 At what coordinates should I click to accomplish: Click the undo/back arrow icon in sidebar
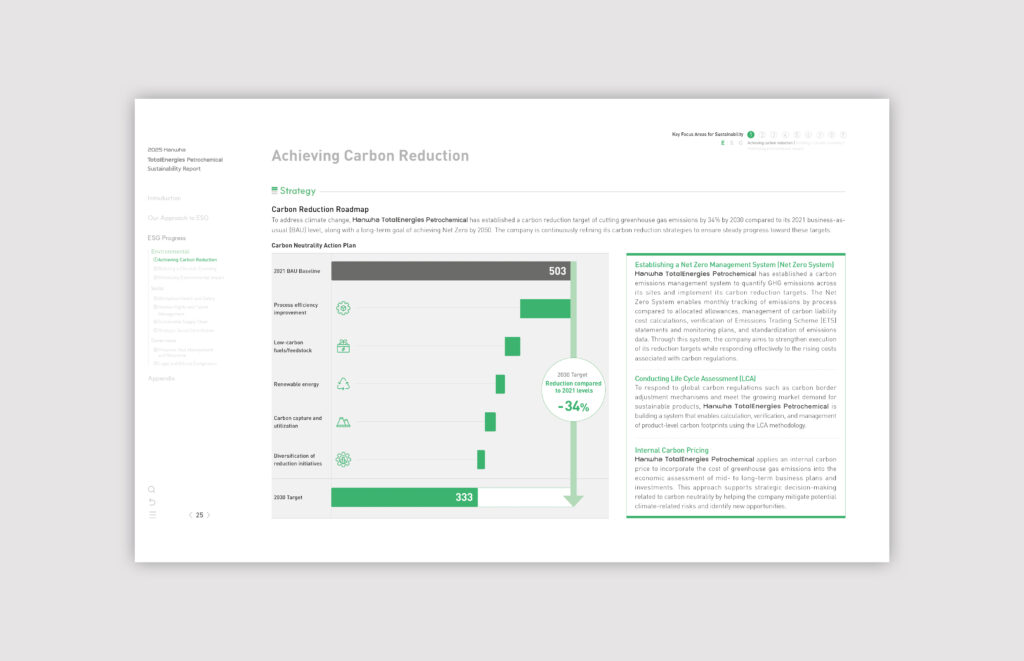pos(152,502)
